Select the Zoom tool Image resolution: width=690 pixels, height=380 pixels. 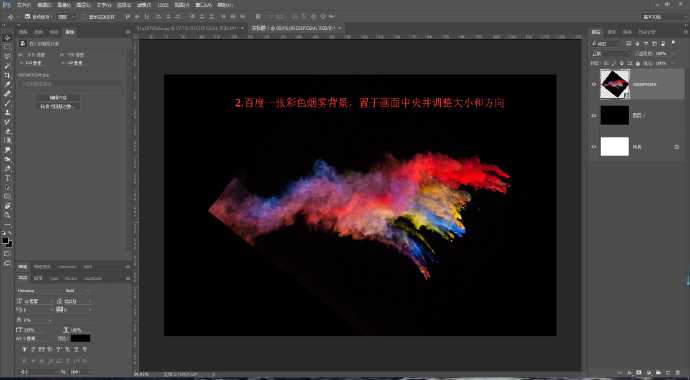(x=7, y=215)
